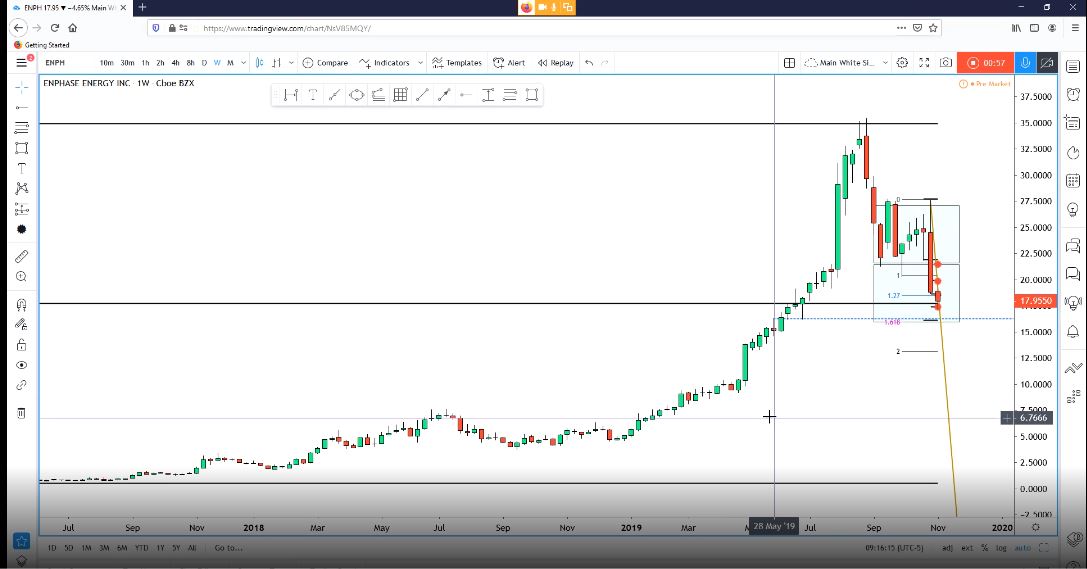Switch to the M monthly interval

tap(230, 62)
